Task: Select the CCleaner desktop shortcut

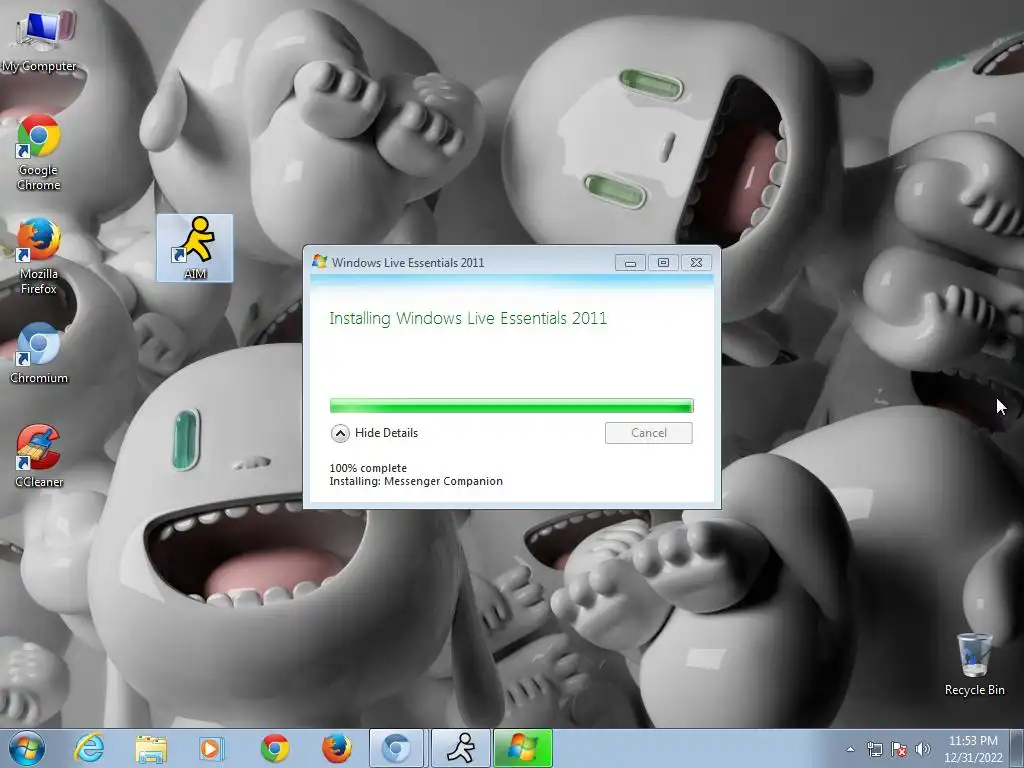Action: click(x=39, y=456)
